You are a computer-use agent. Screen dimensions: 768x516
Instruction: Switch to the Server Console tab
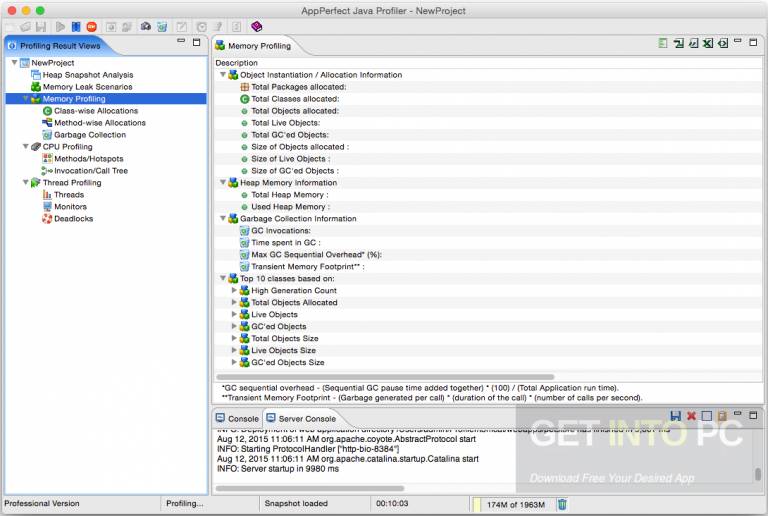301,419
